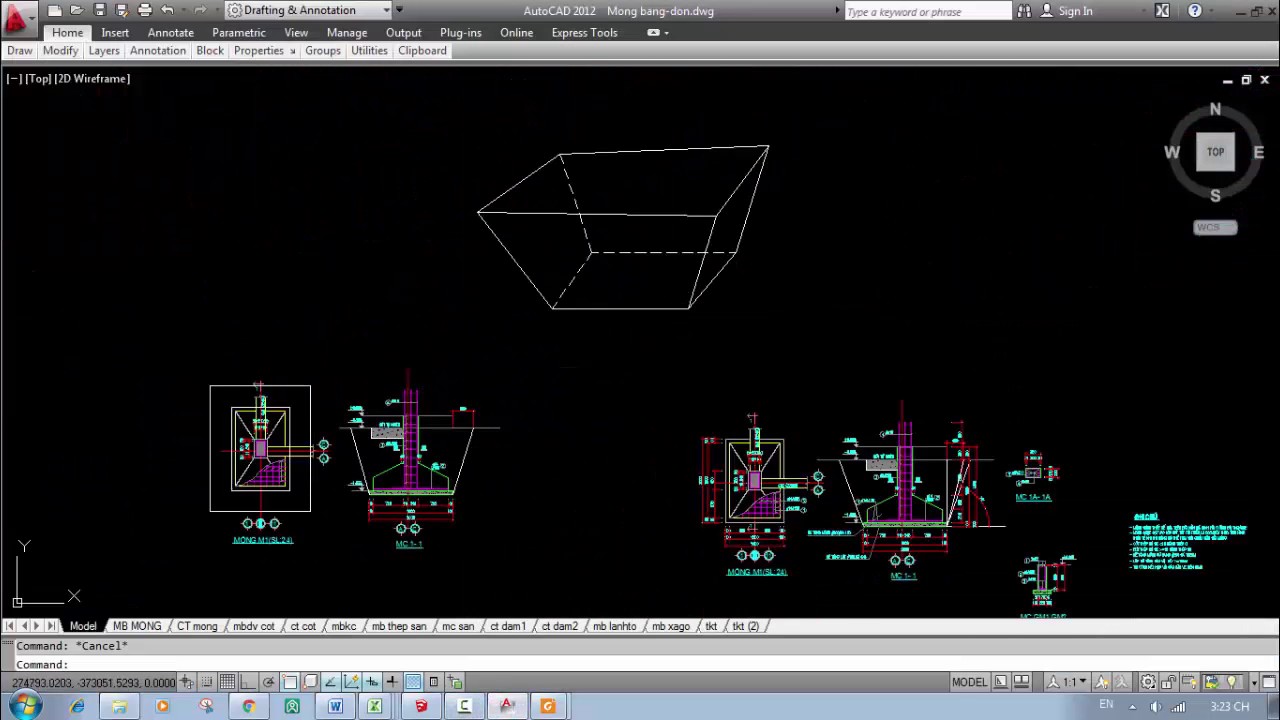Click the toolbar/window lock icon

pos(1168,682)
